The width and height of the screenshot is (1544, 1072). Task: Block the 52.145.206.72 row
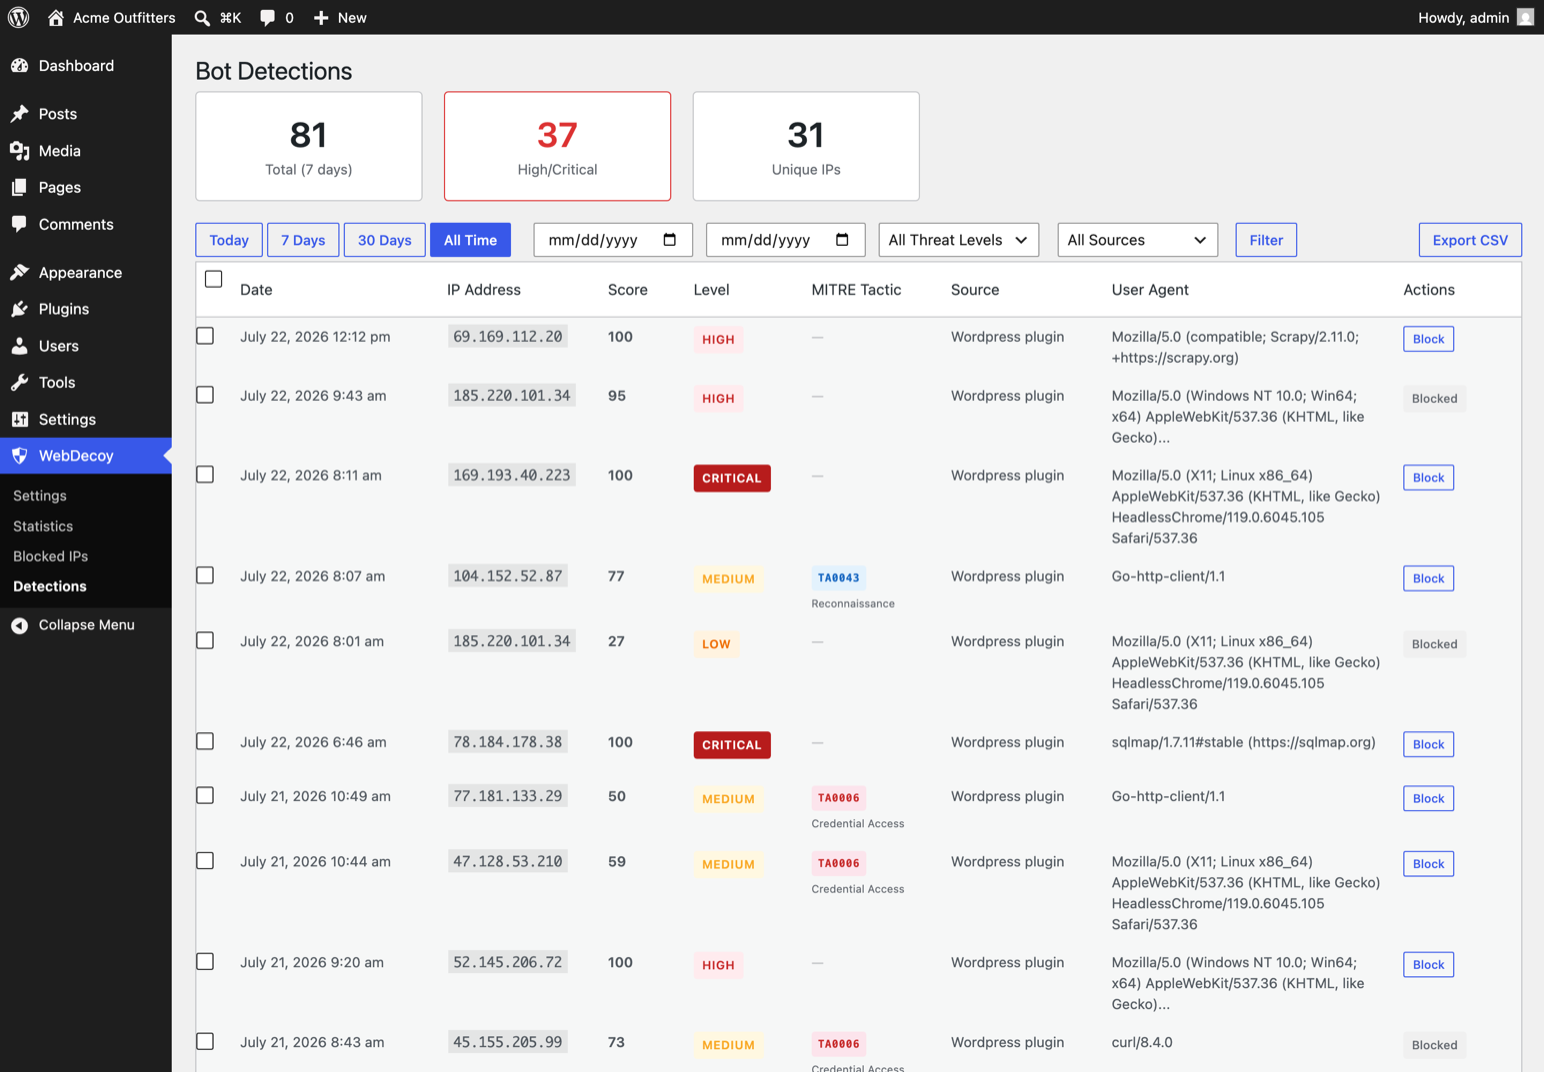[x=1428, y=965]
